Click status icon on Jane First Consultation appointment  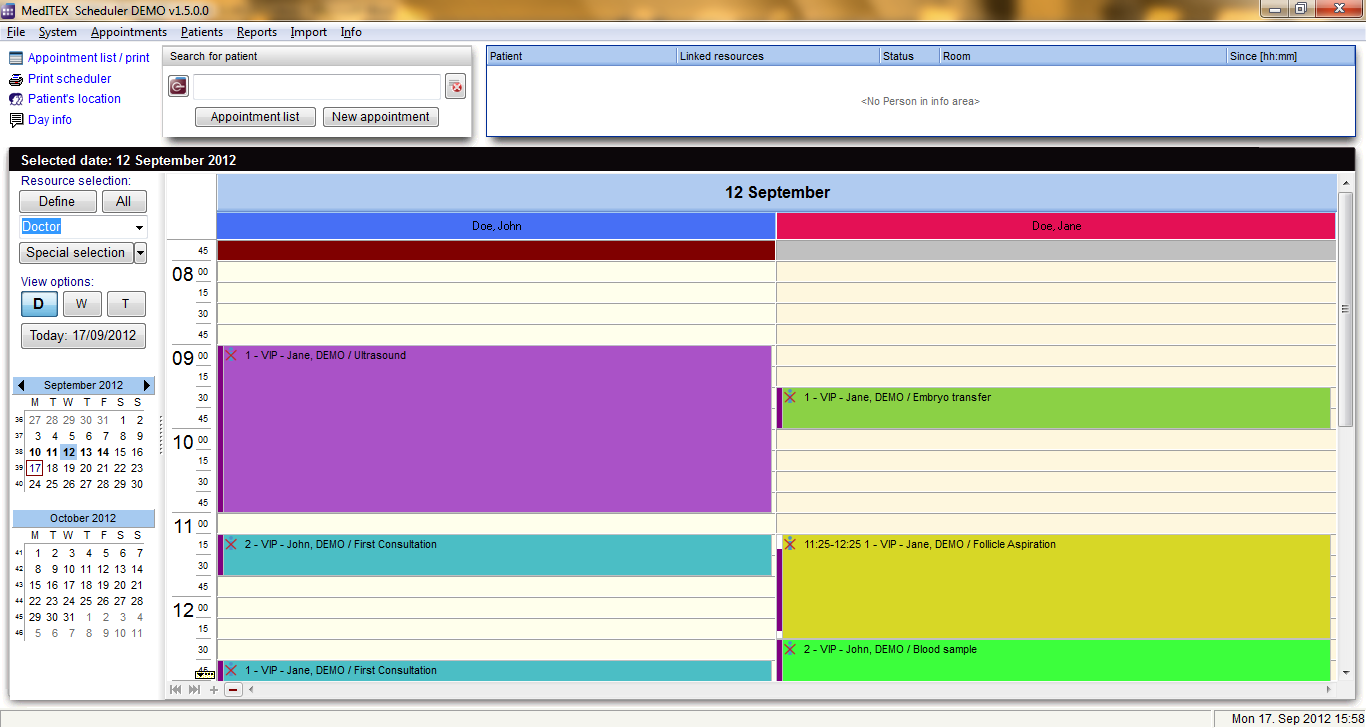click(231, 670)
